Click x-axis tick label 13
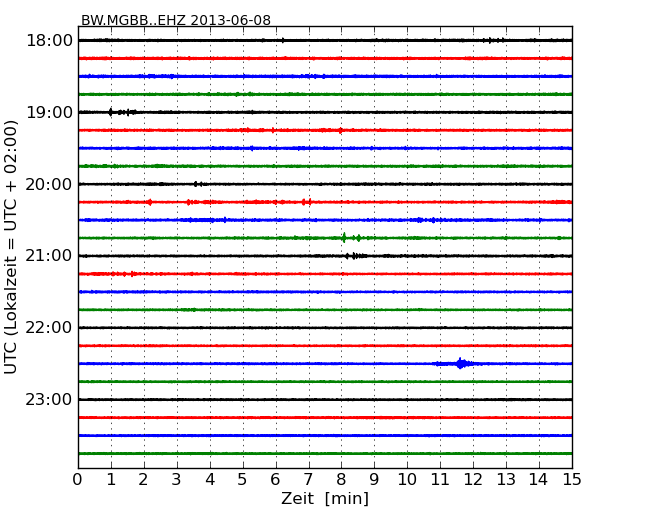This screenshot has width=650, height=520. click(x=506, y=480)
